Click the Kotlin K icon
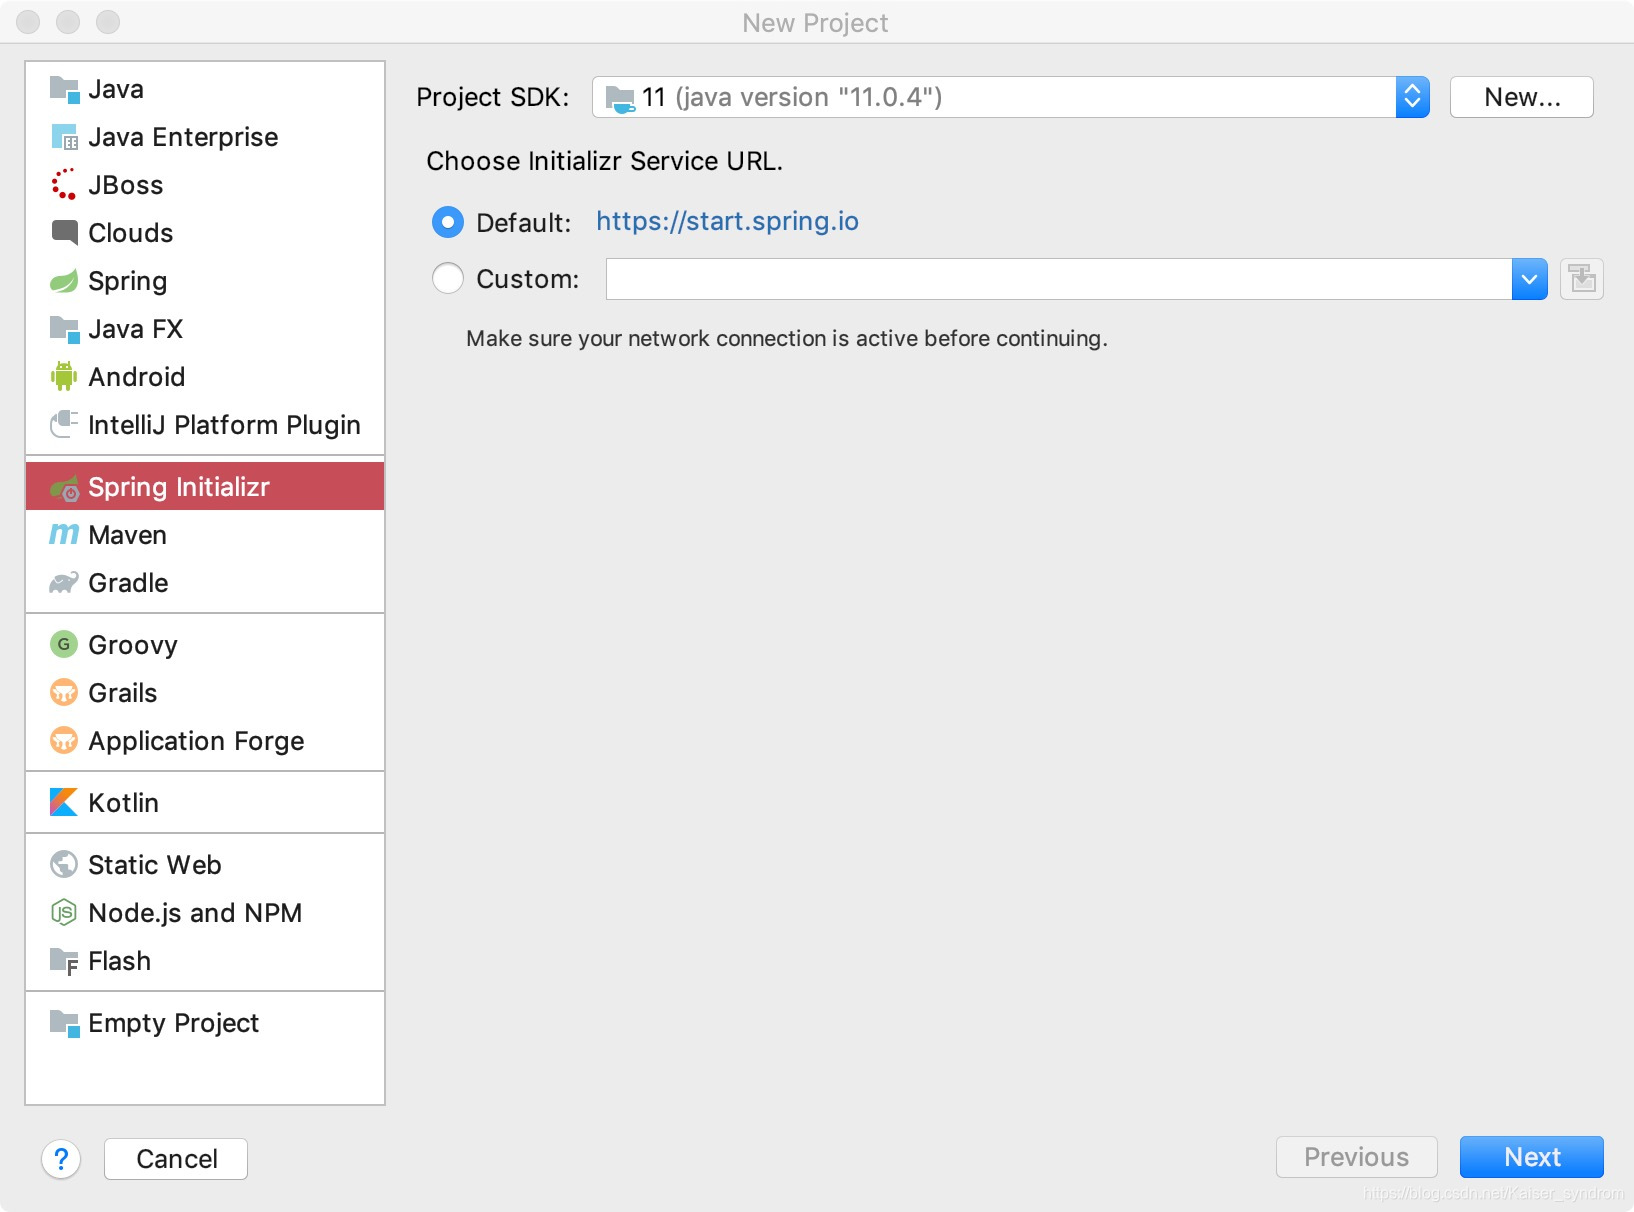Screen dimensions: 1634x1212 point(64,803)
